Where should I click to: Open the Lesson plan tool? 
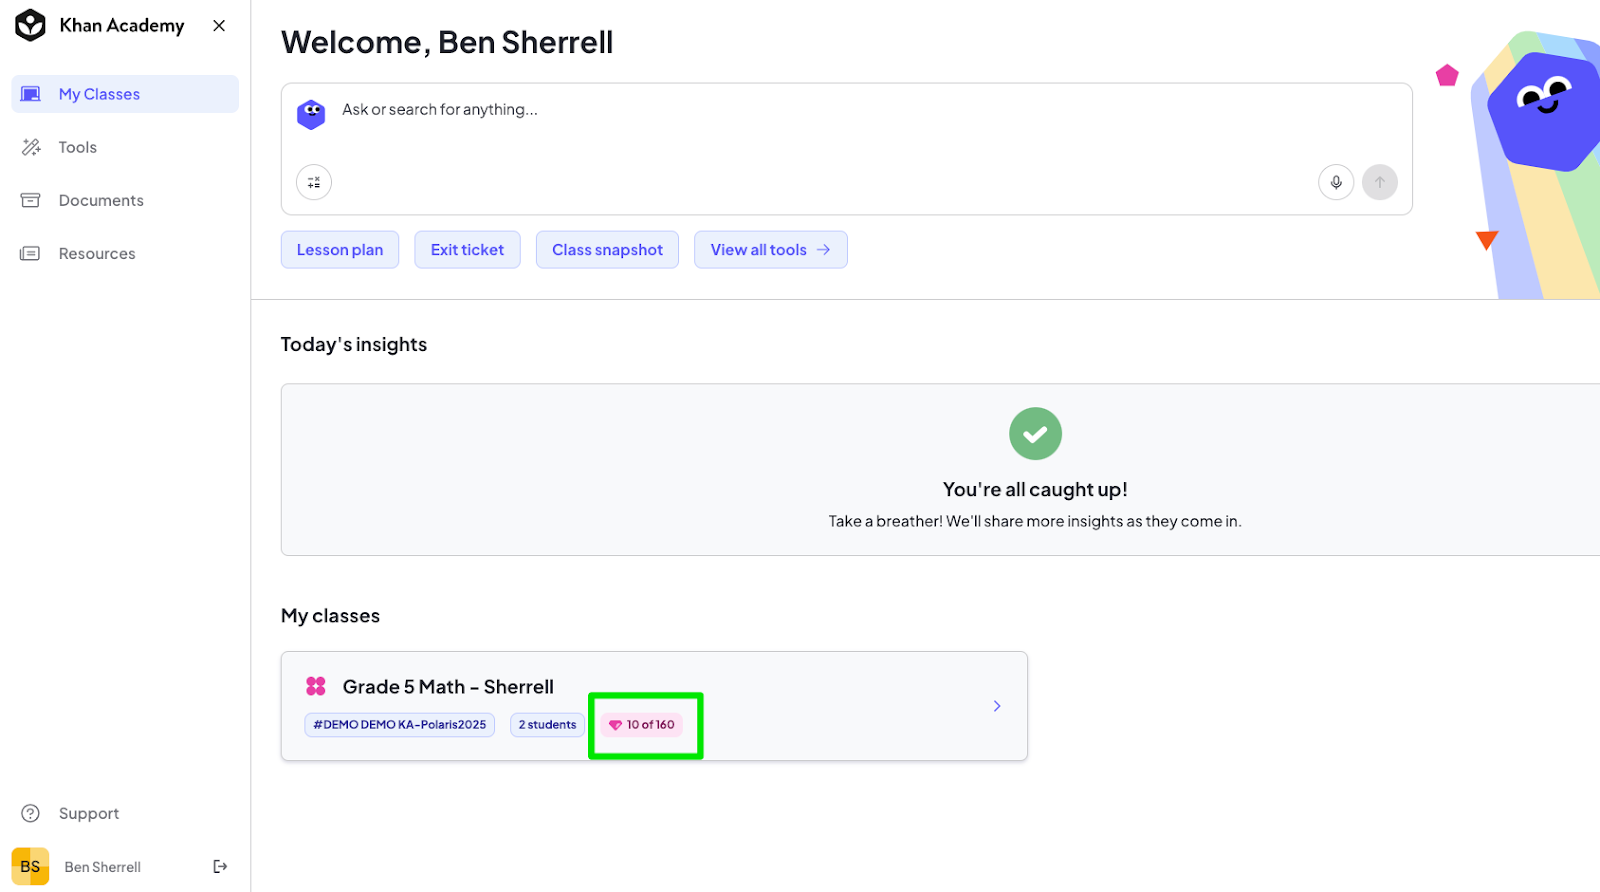(340, 250)
